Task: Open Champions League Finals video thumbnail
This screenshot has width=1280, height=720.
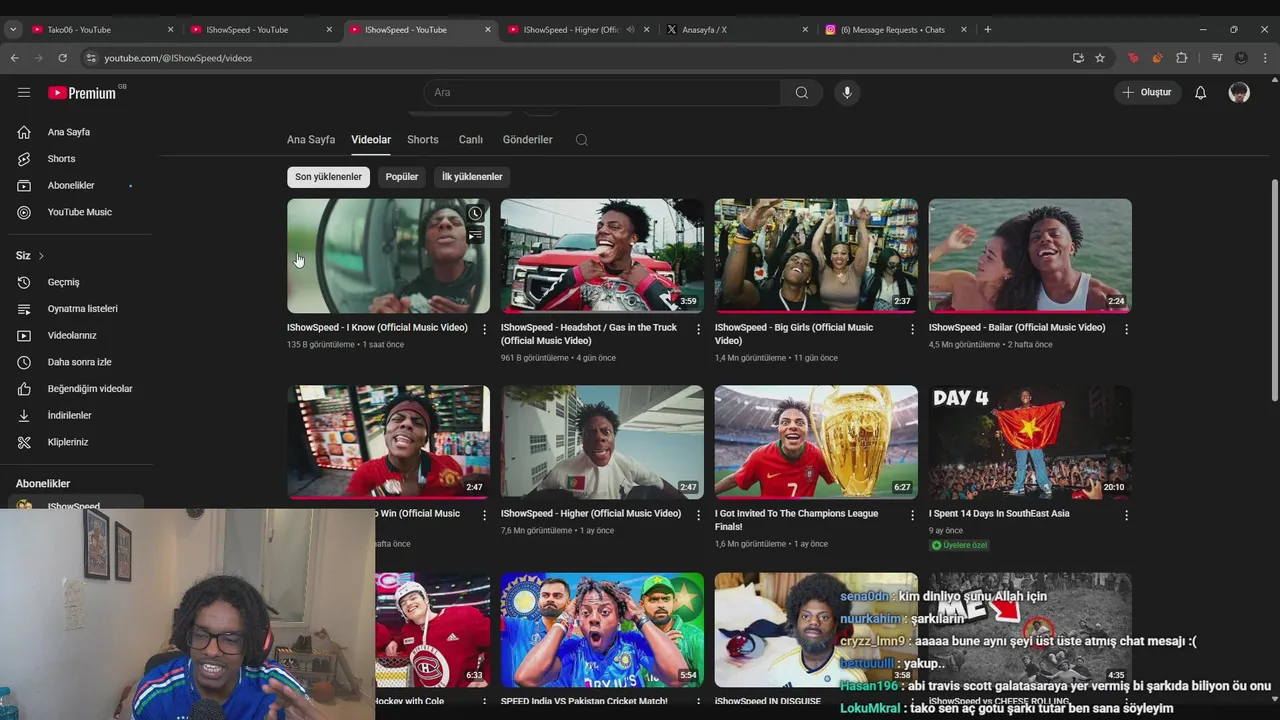Action: click(x=816, y=442)
